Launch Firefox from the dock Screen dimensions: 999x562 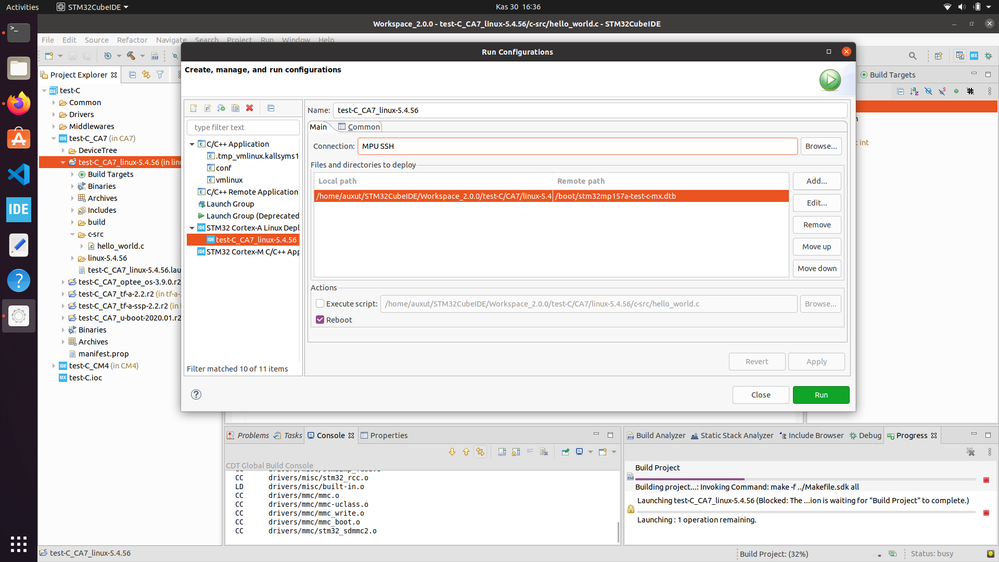(x=18, y=103)
